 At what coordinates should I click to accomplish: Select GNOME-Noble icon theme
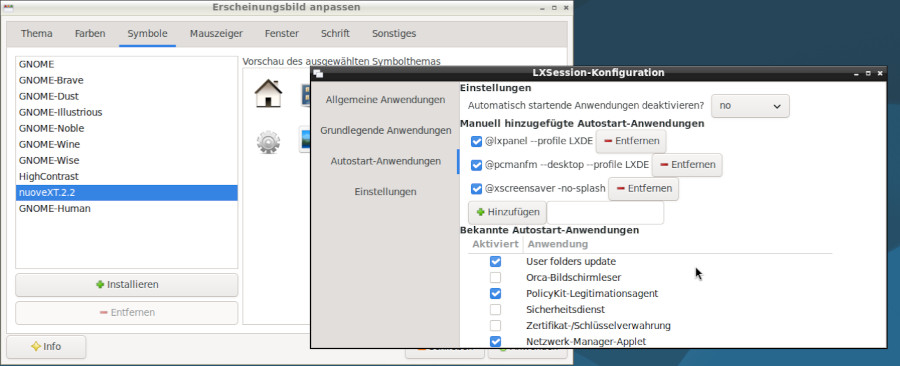point(127,129)
